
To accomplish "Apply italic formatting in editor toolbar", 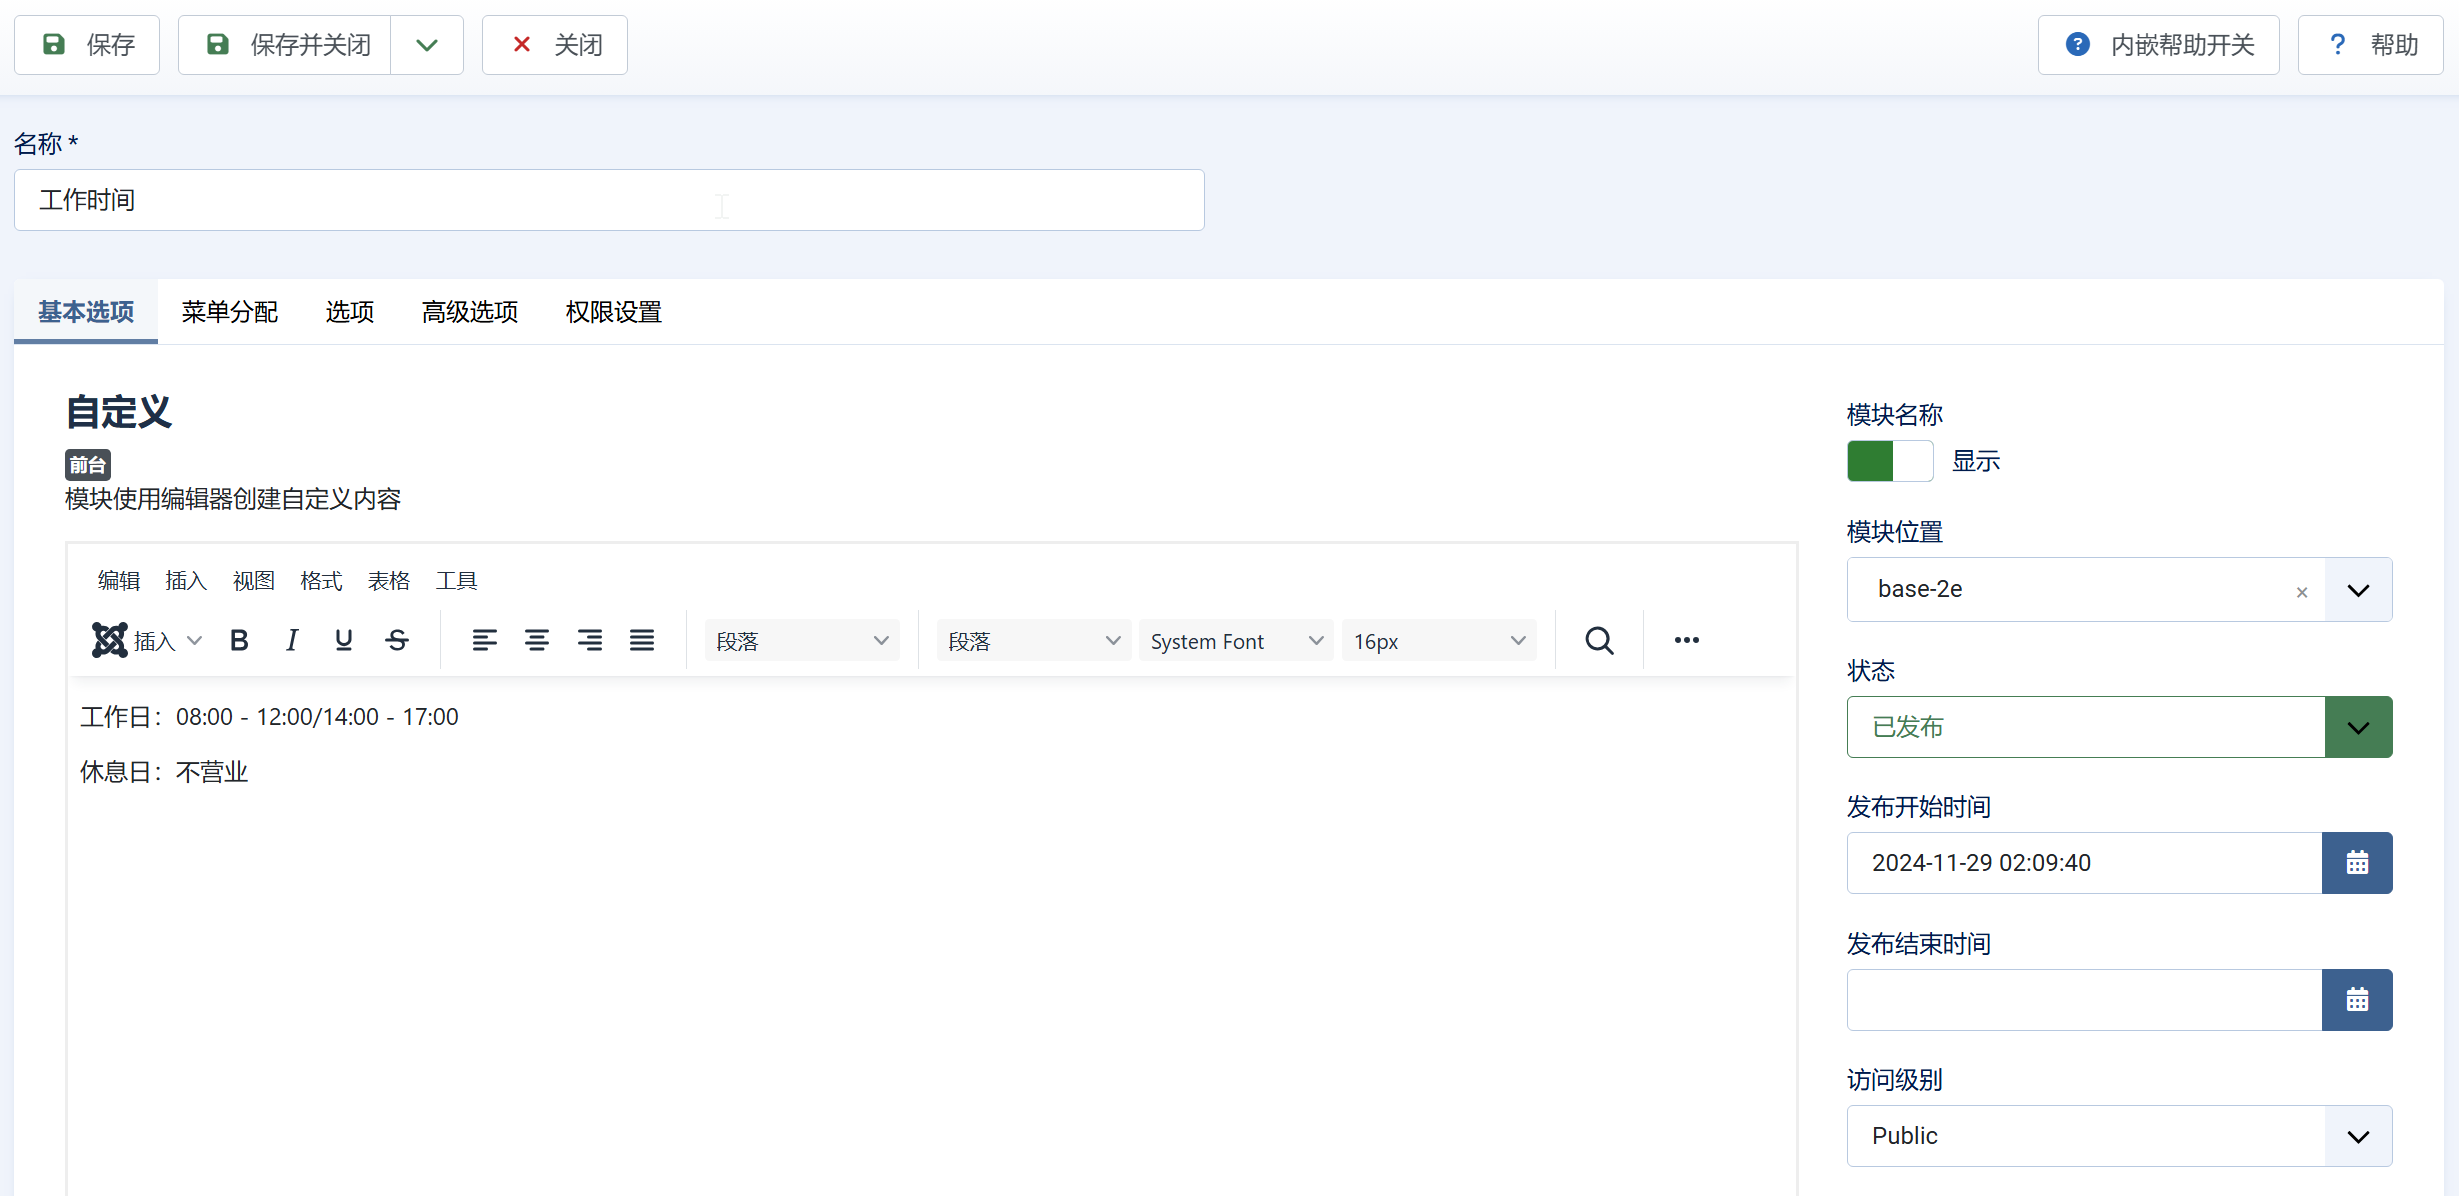I will coord(291,640).
